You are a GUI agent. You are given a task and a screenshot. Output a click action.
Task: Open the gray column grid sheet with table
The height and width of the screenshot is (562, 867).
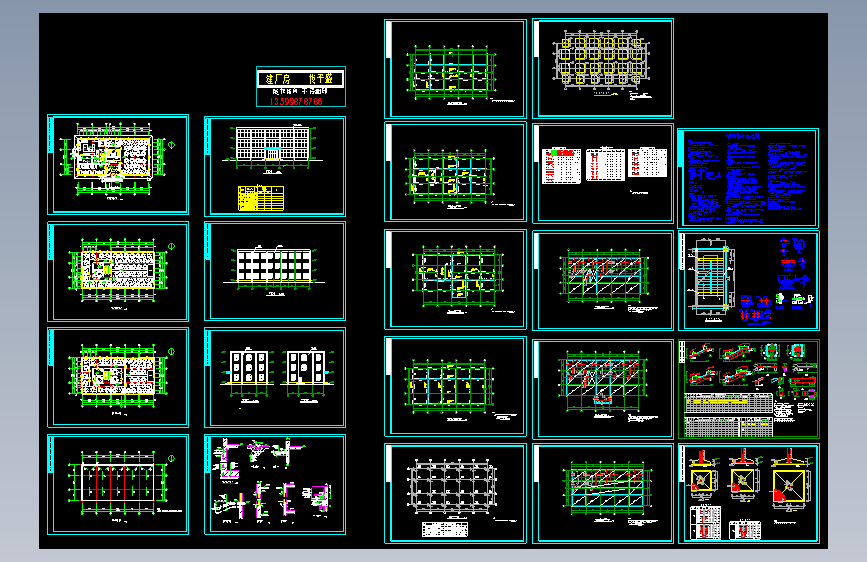tap(455, 493)
